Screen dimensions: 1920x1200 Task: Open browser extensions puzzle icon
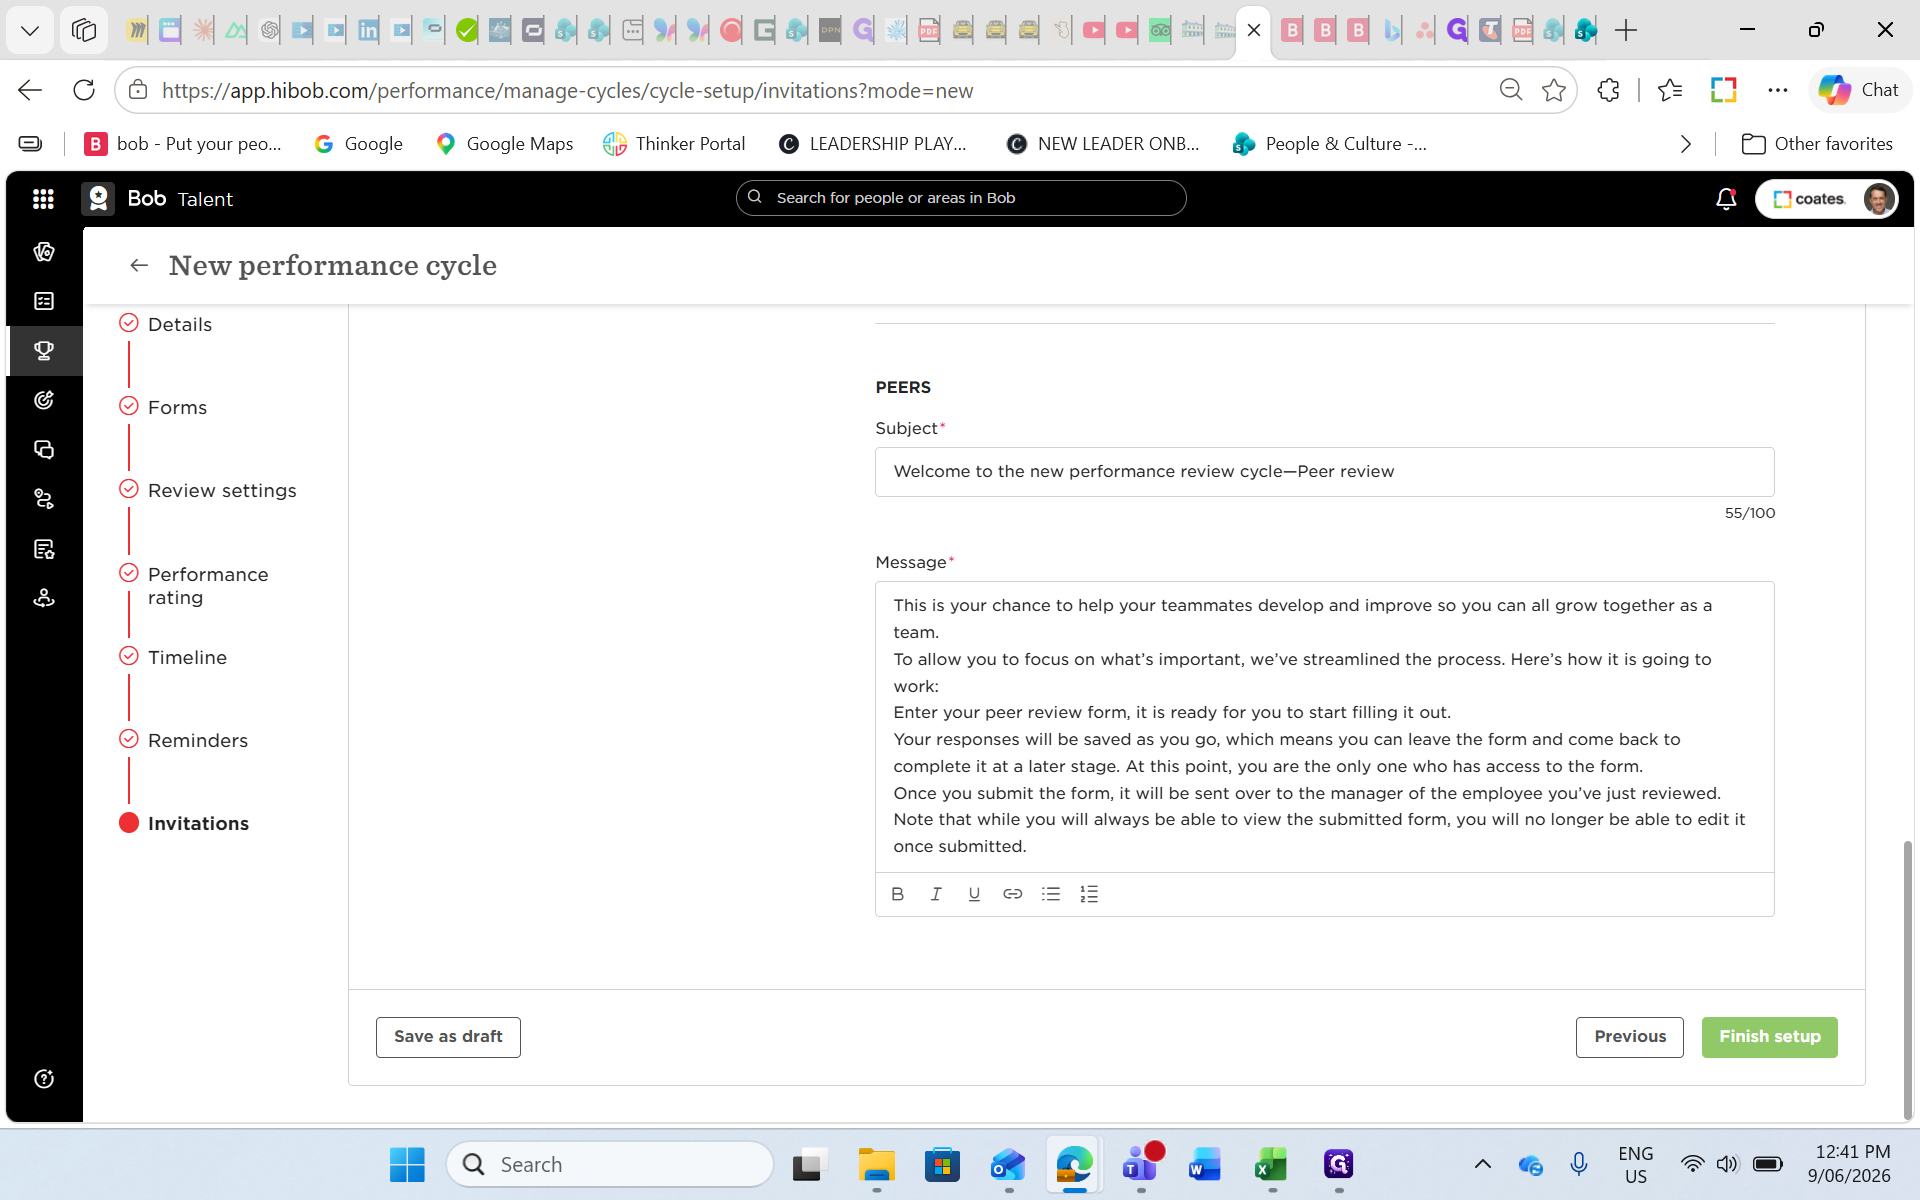click(1608, 90)
